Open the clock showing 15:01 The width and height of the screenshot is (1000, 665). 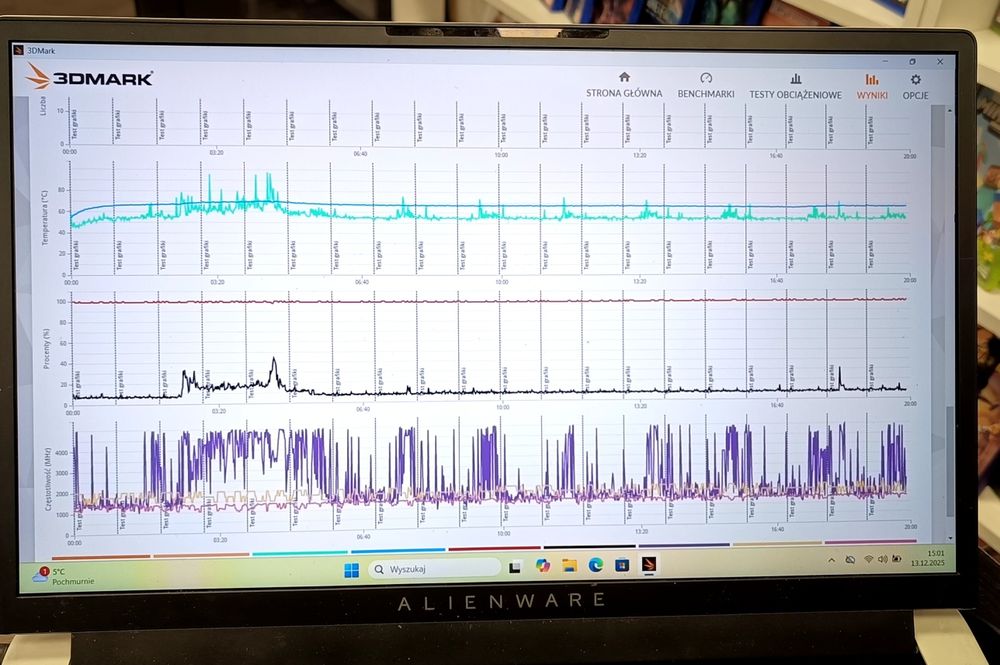(x=928, y=558)
